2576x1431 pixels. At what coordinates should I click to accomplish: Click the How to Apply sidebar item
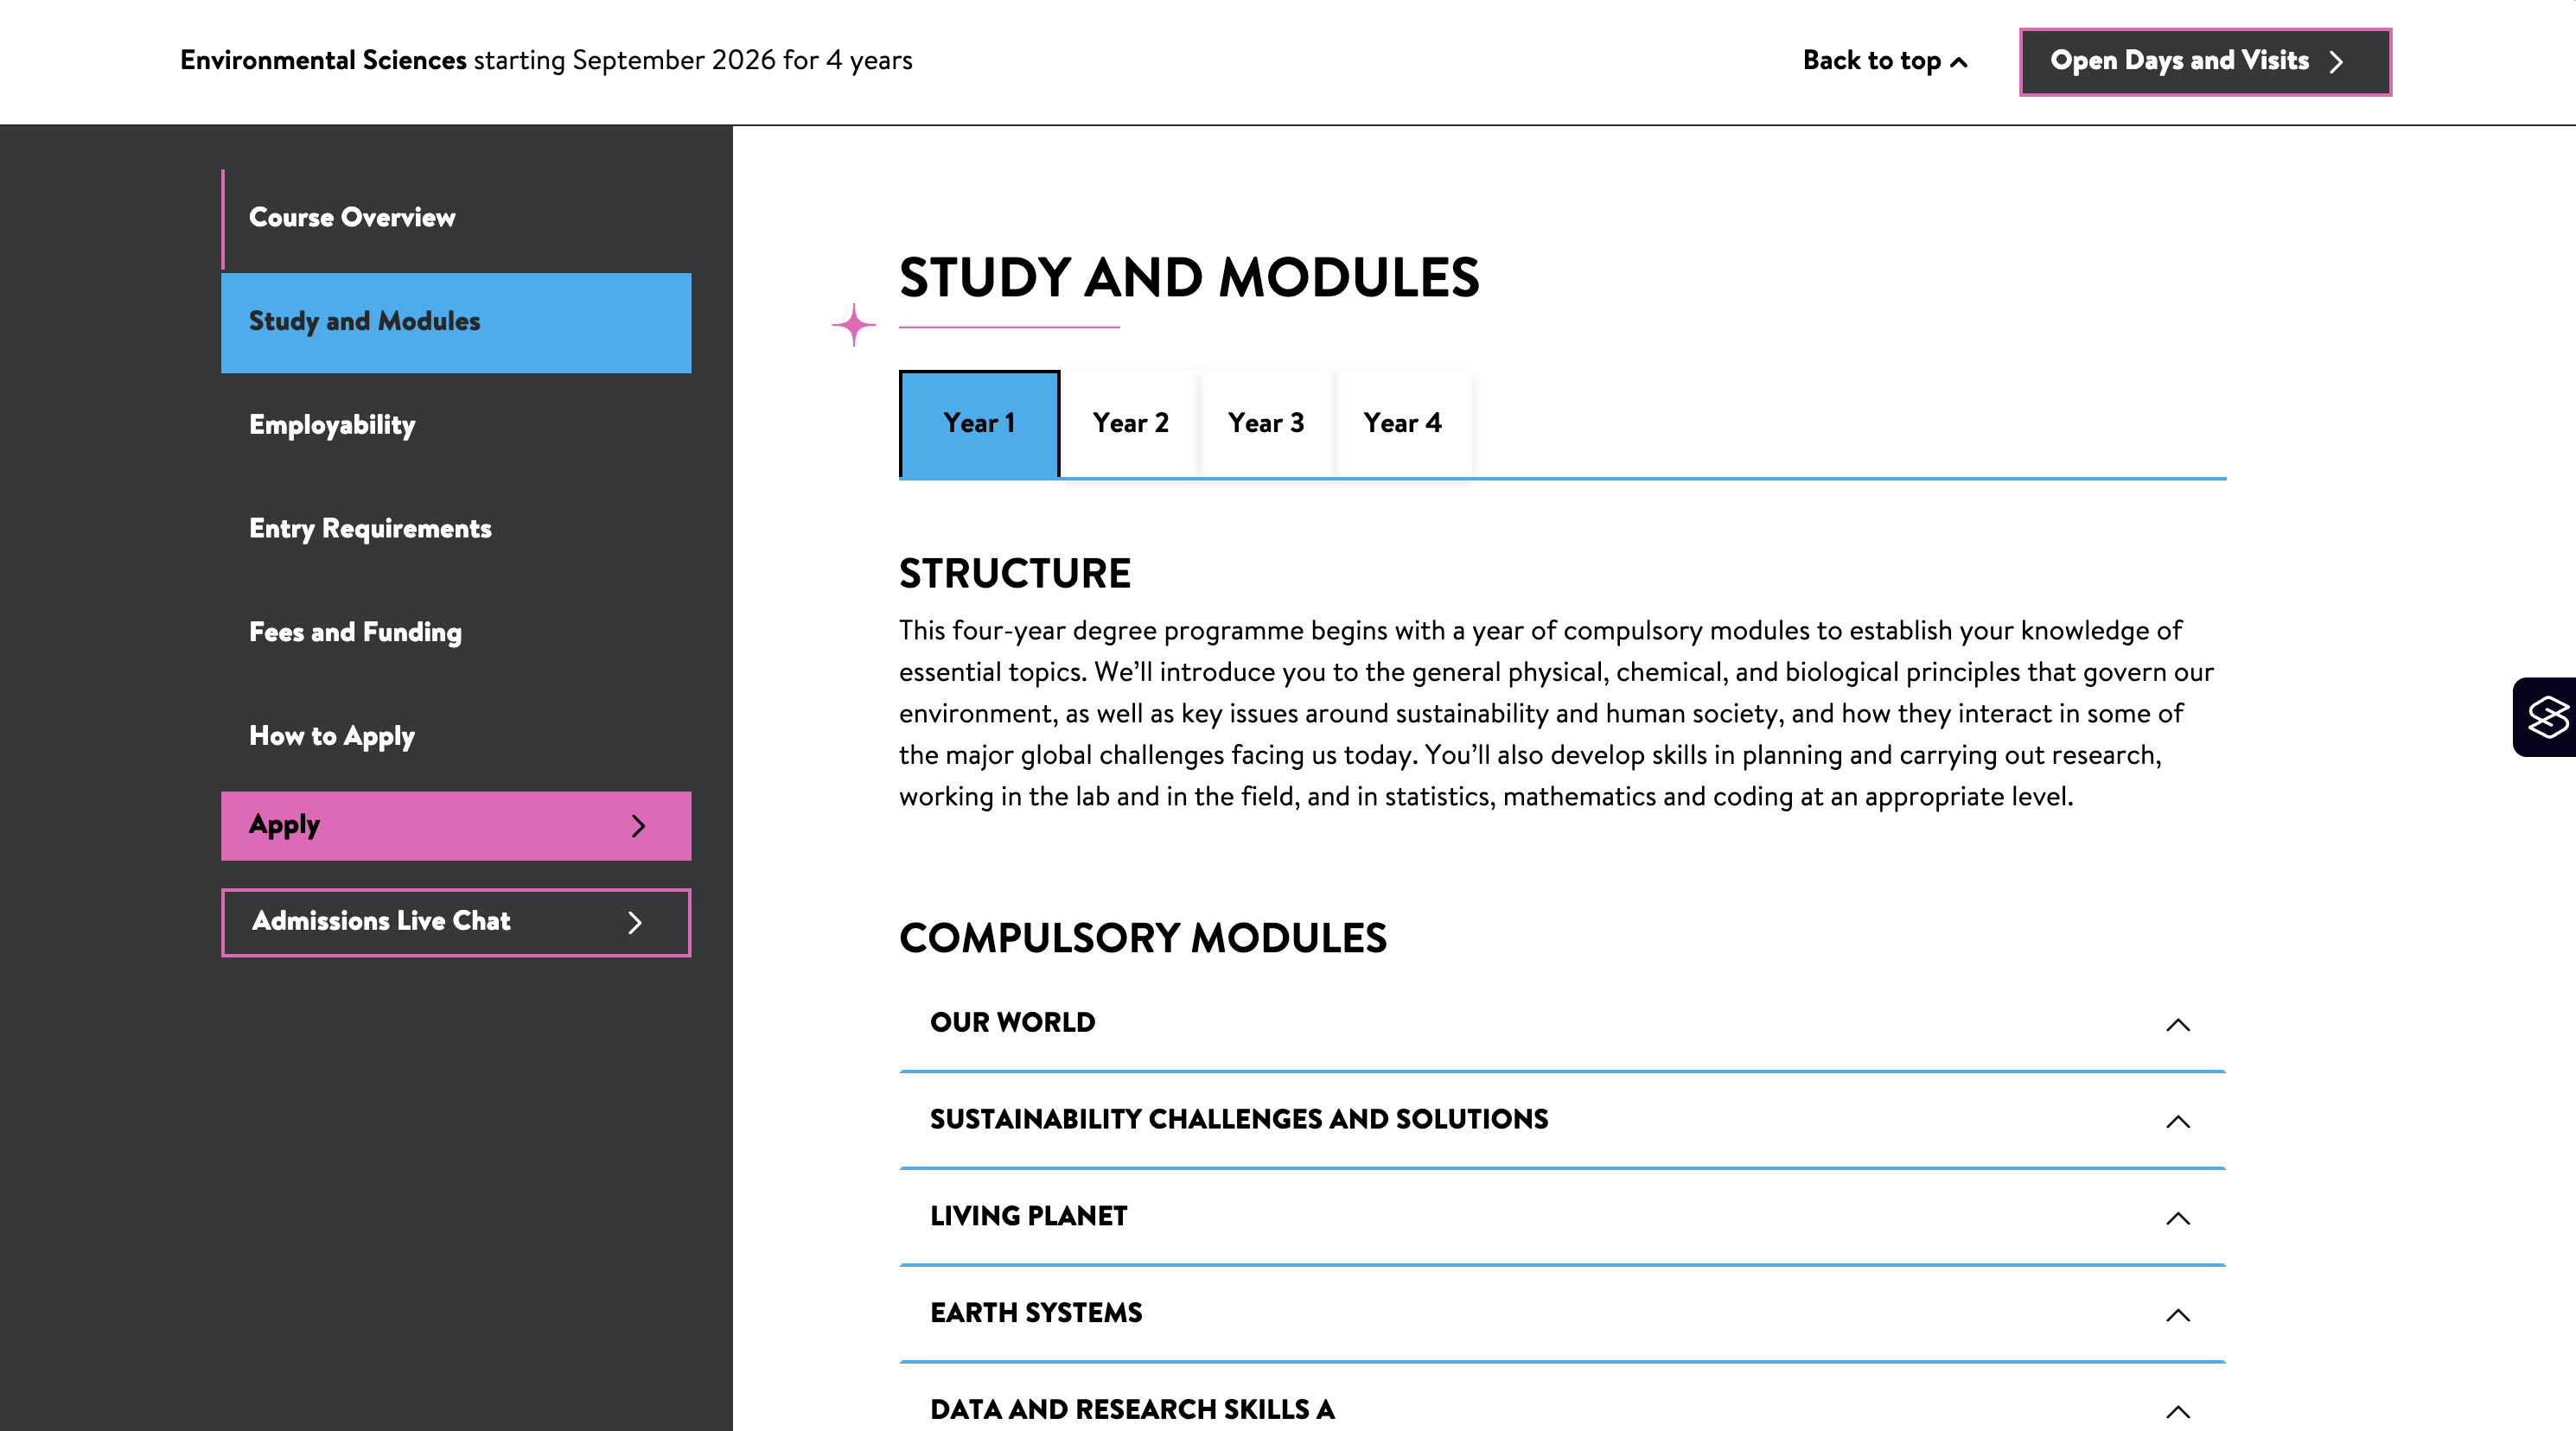[332, 736]
